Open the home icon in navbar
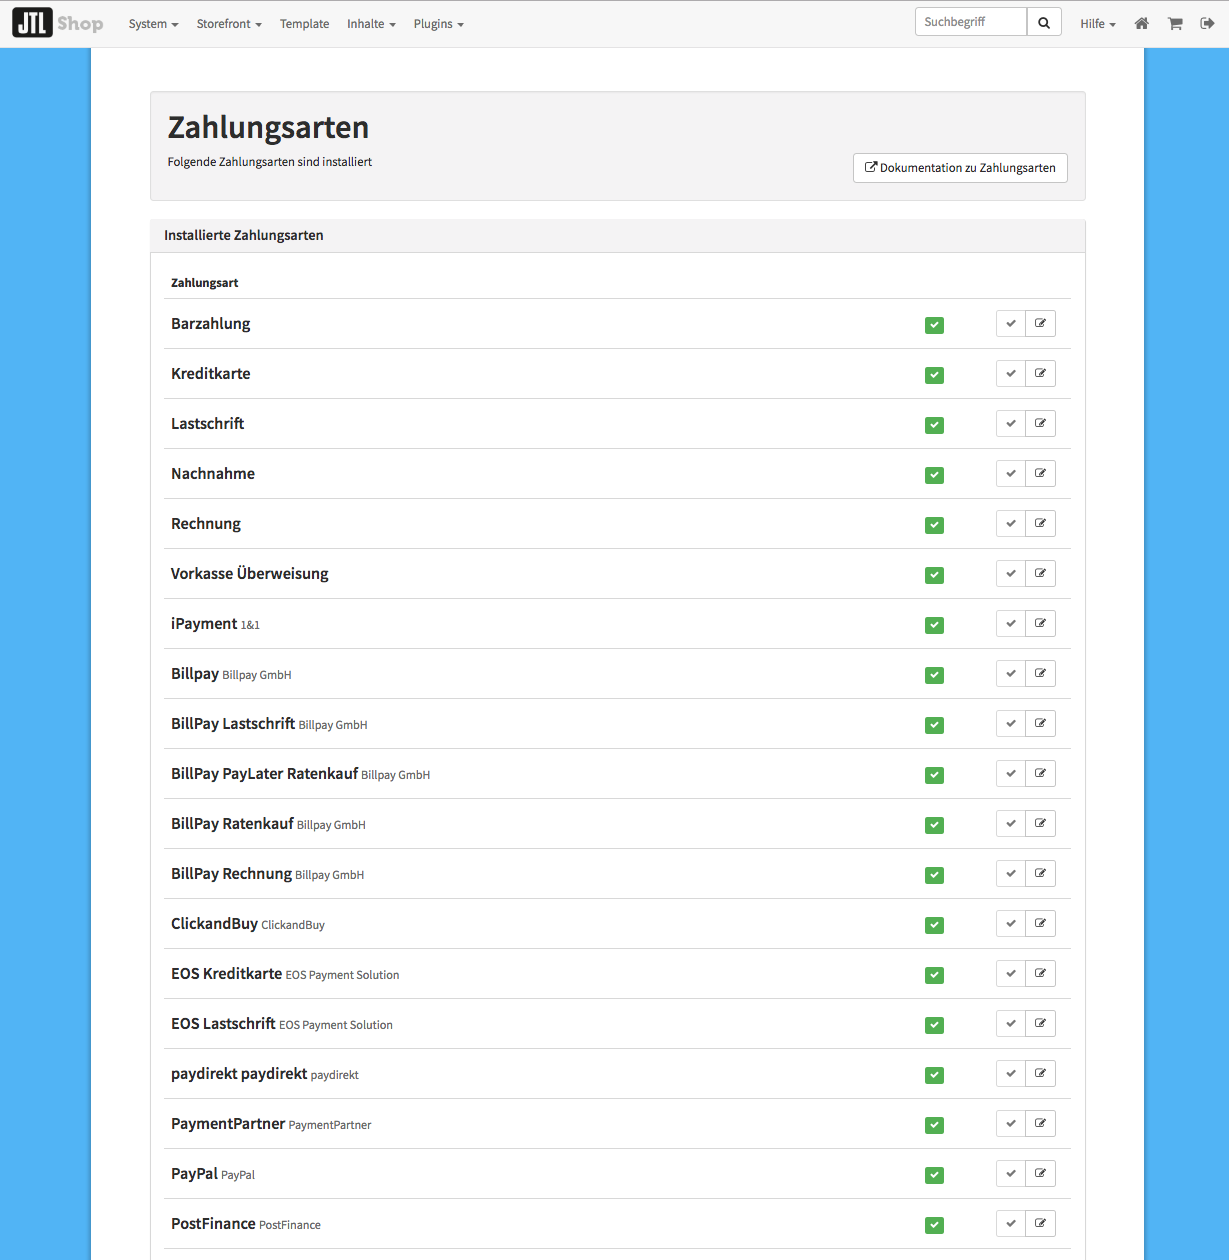1229x1260 pixels. [1141, 24]
